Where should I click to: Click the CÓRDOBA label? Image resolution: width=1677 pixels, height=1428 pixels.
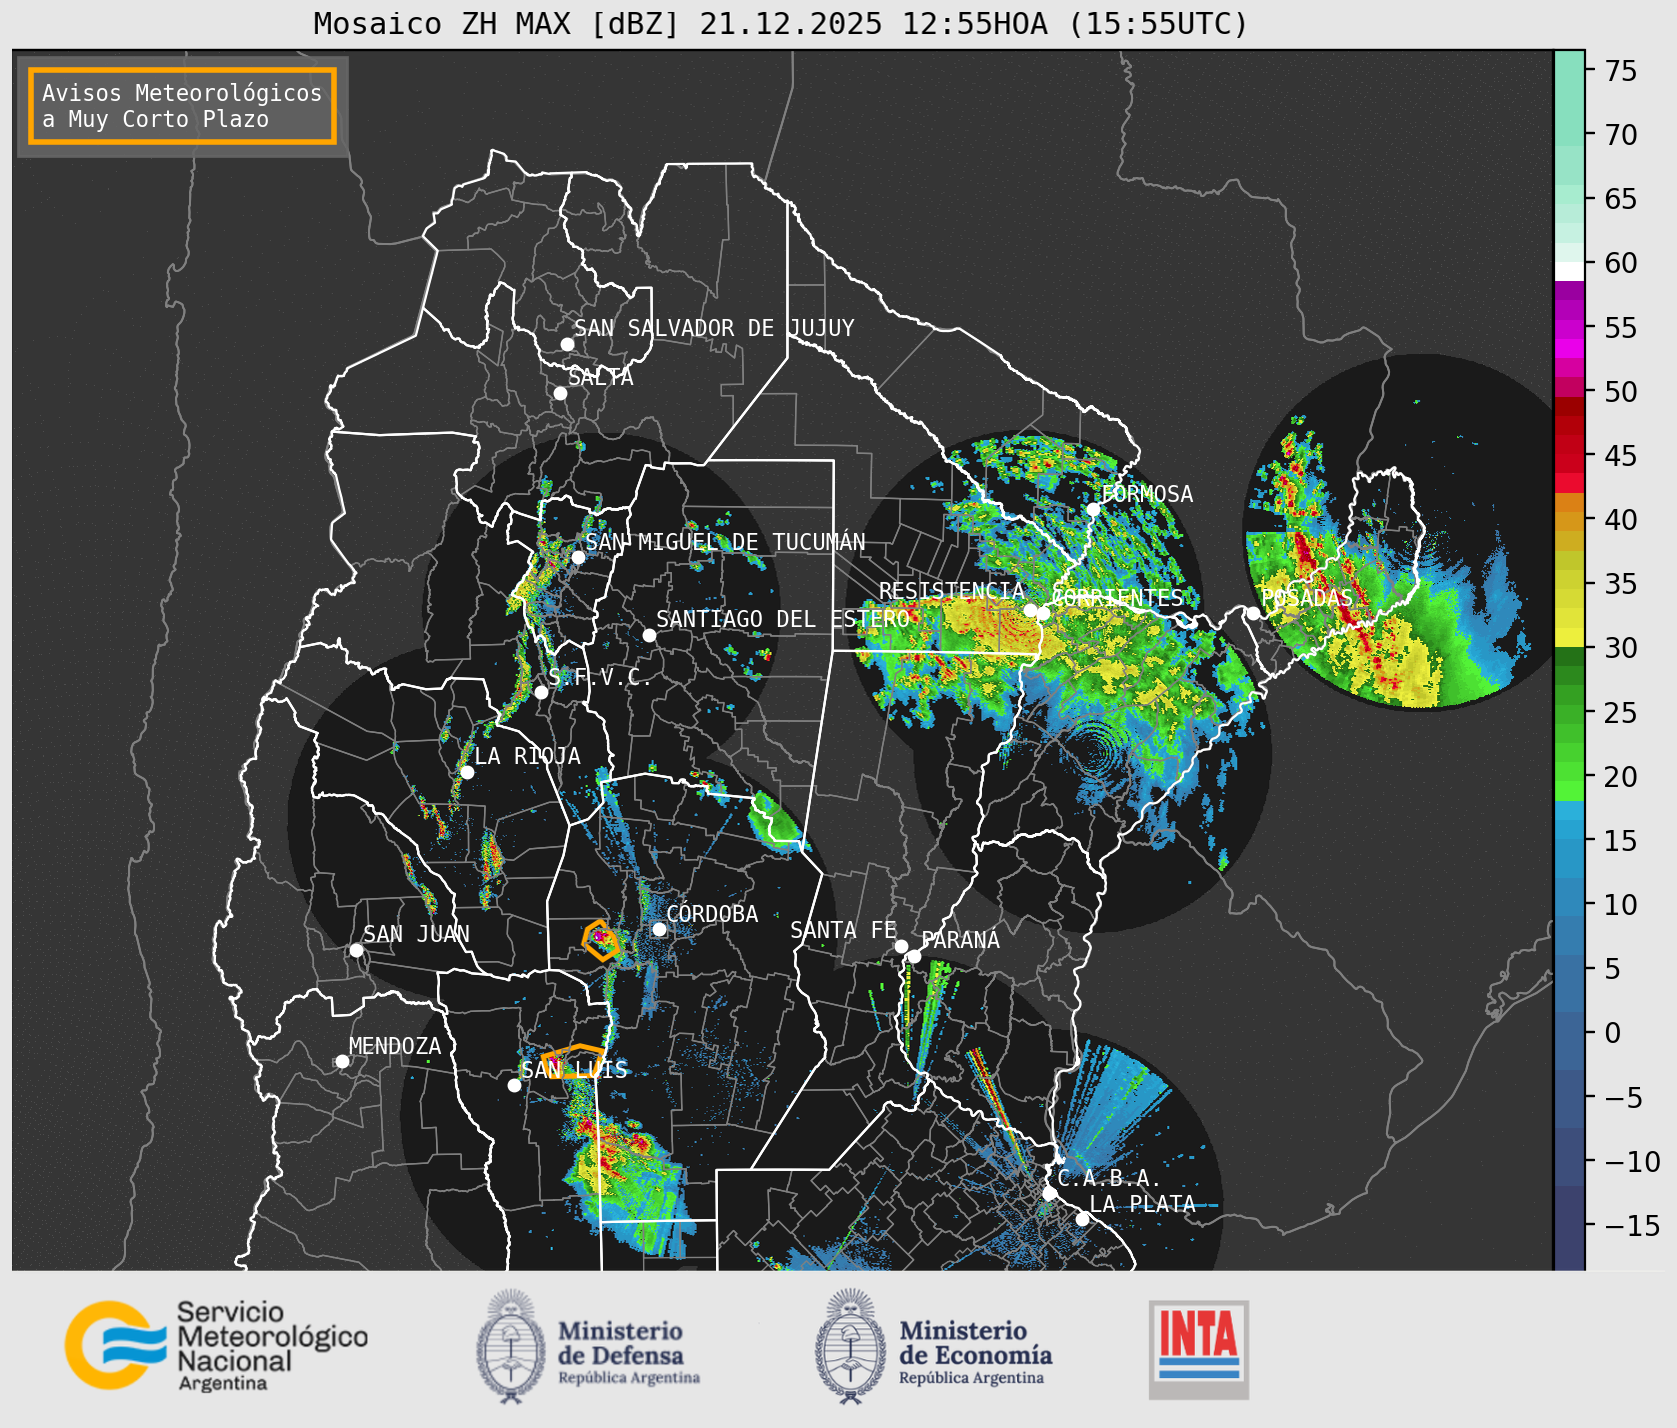point(712,914)
